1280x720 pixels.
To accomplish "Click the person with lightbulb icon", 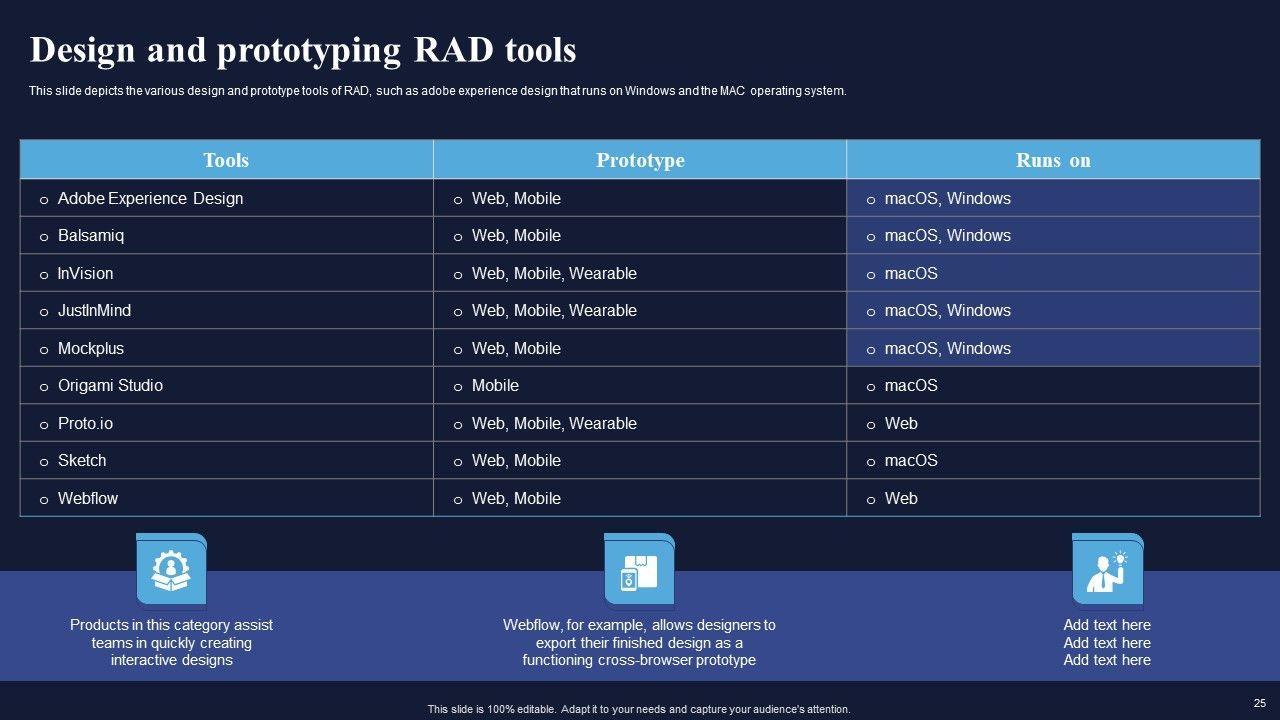I will 1107,570.
